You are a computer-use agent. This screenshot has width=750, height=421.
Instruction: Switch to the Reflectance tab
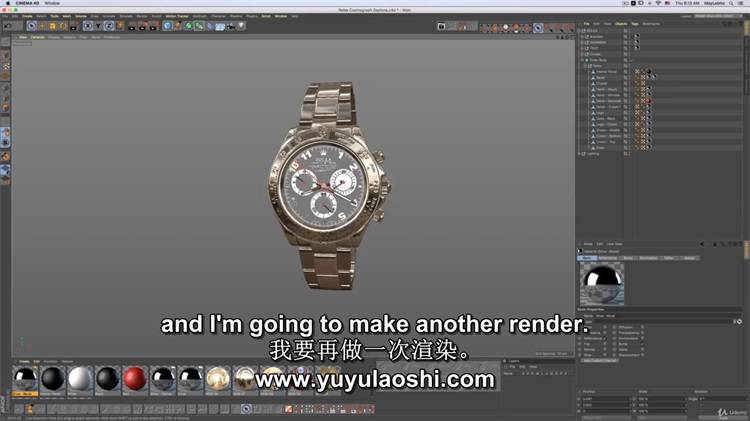pyautogui.click(x=607, y=258)
